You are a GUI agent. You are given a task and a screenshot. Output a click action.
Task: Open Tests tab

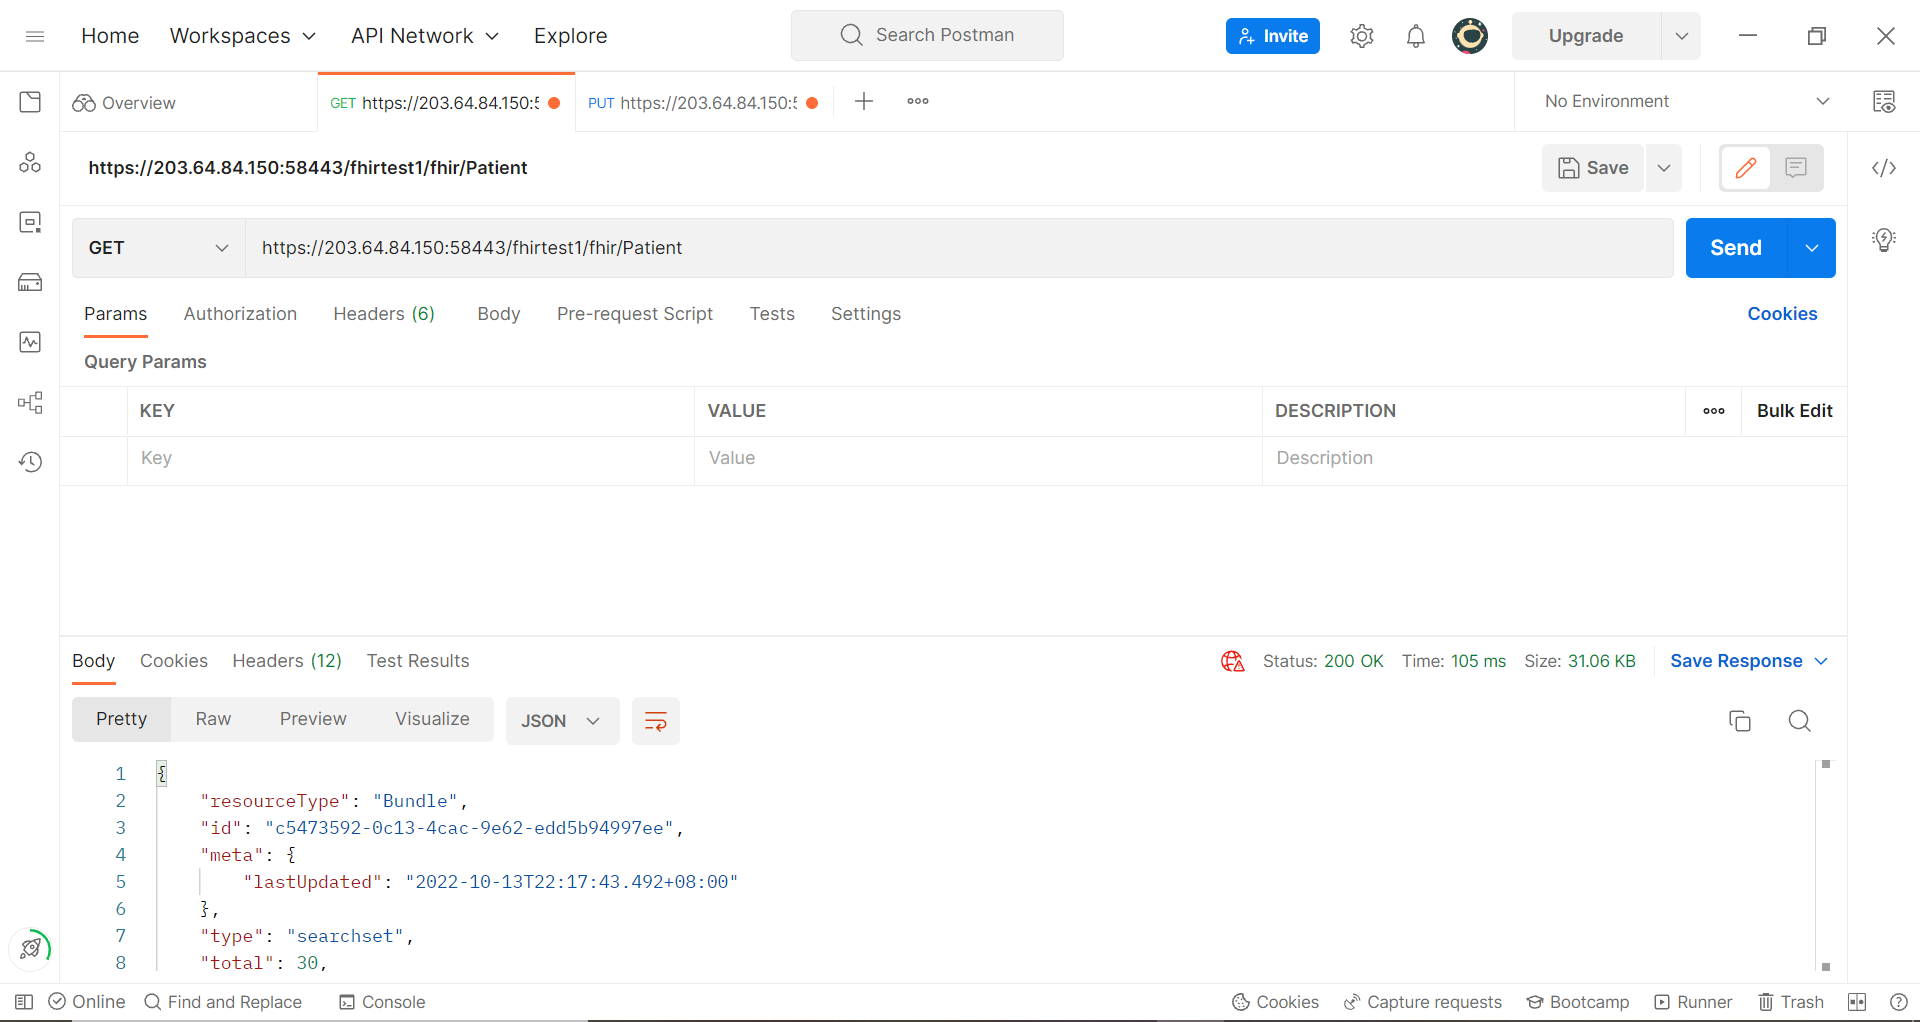click(x=772, y=314)
